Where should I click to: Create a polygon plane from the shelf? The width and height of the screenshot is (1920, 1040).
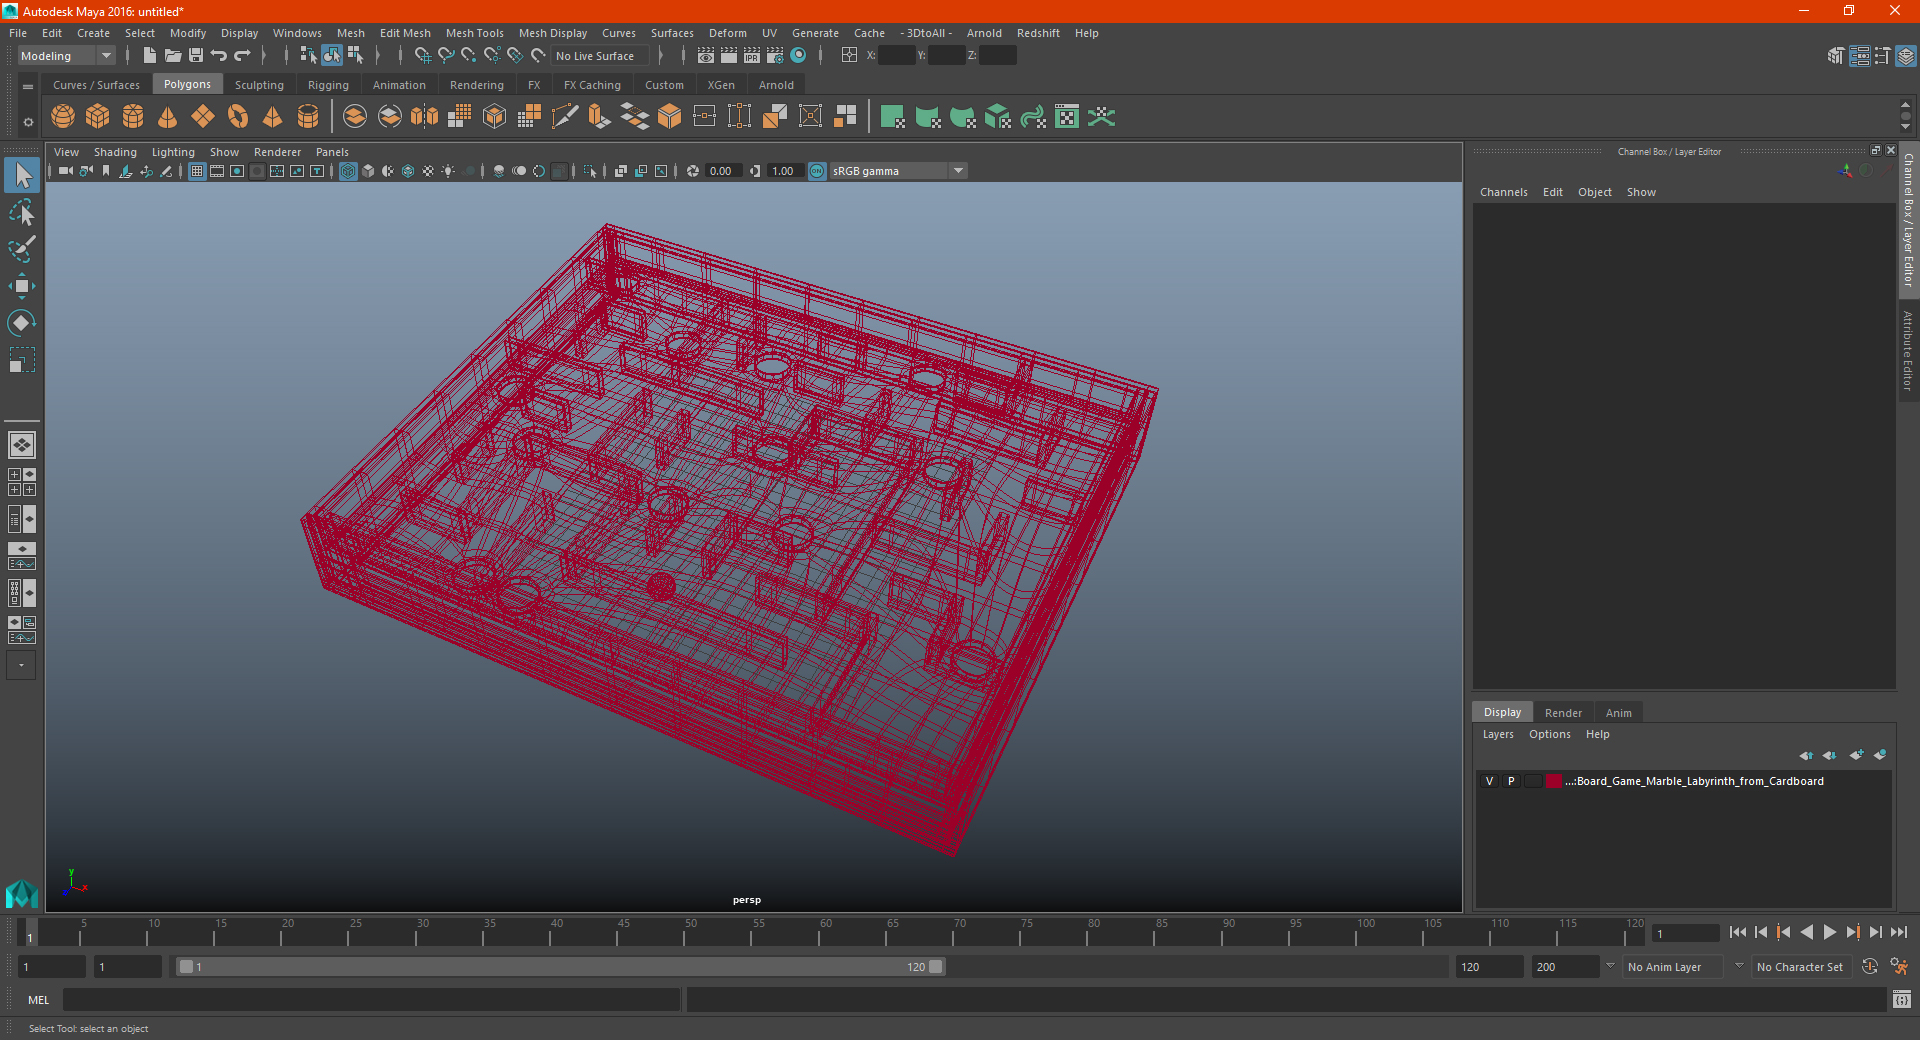[203, 117]
